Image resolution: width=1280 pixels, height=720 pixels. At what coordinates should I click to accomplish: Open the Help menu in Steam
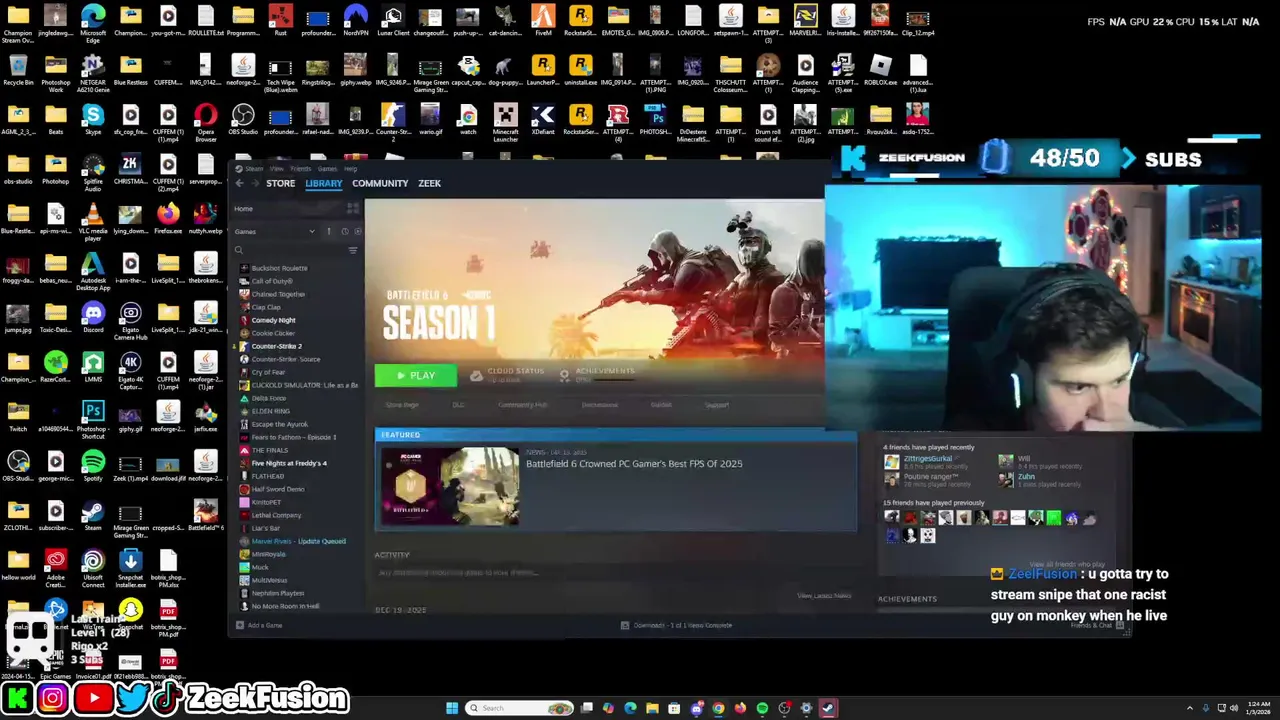[x=350, y=169]
